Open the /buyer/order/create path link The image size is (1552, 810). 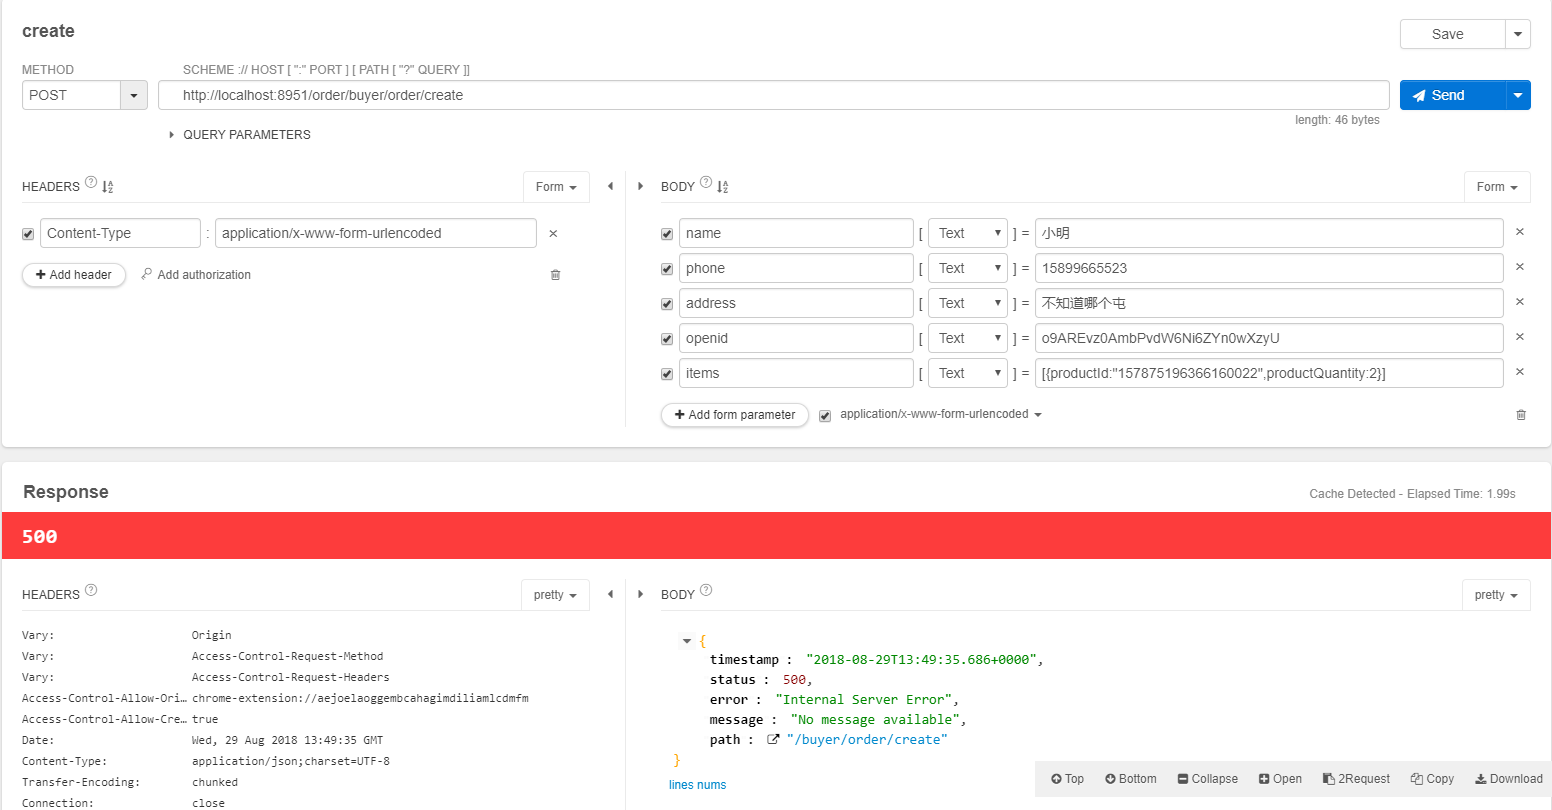[867, 740]
